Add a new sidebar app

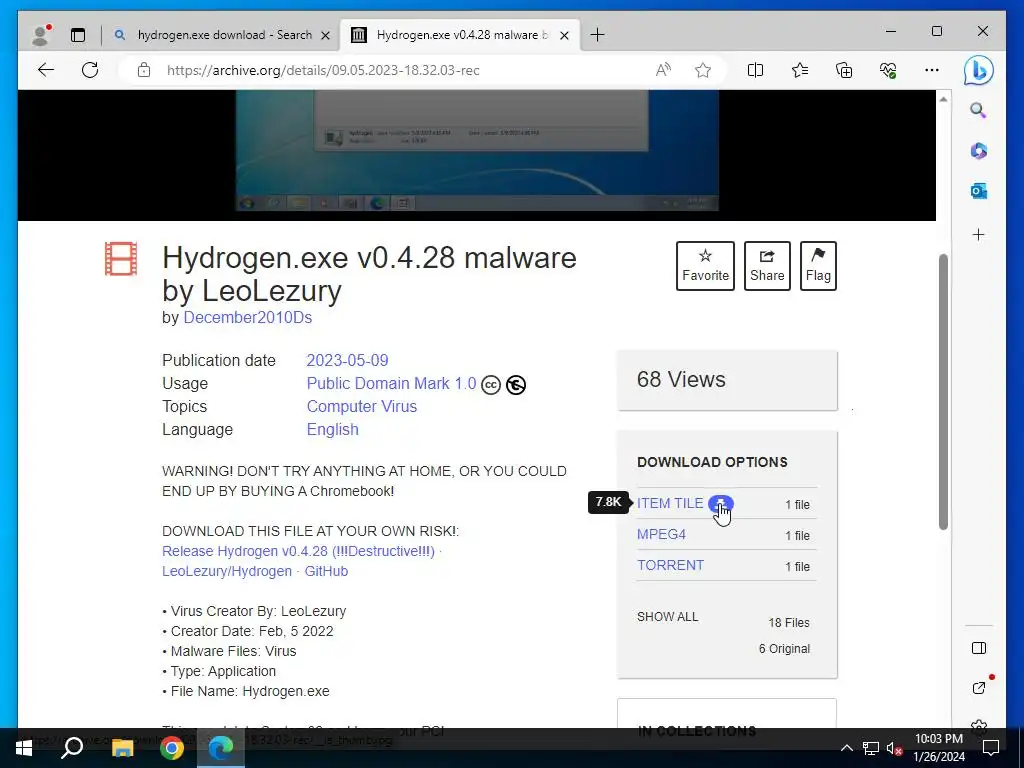978,234
